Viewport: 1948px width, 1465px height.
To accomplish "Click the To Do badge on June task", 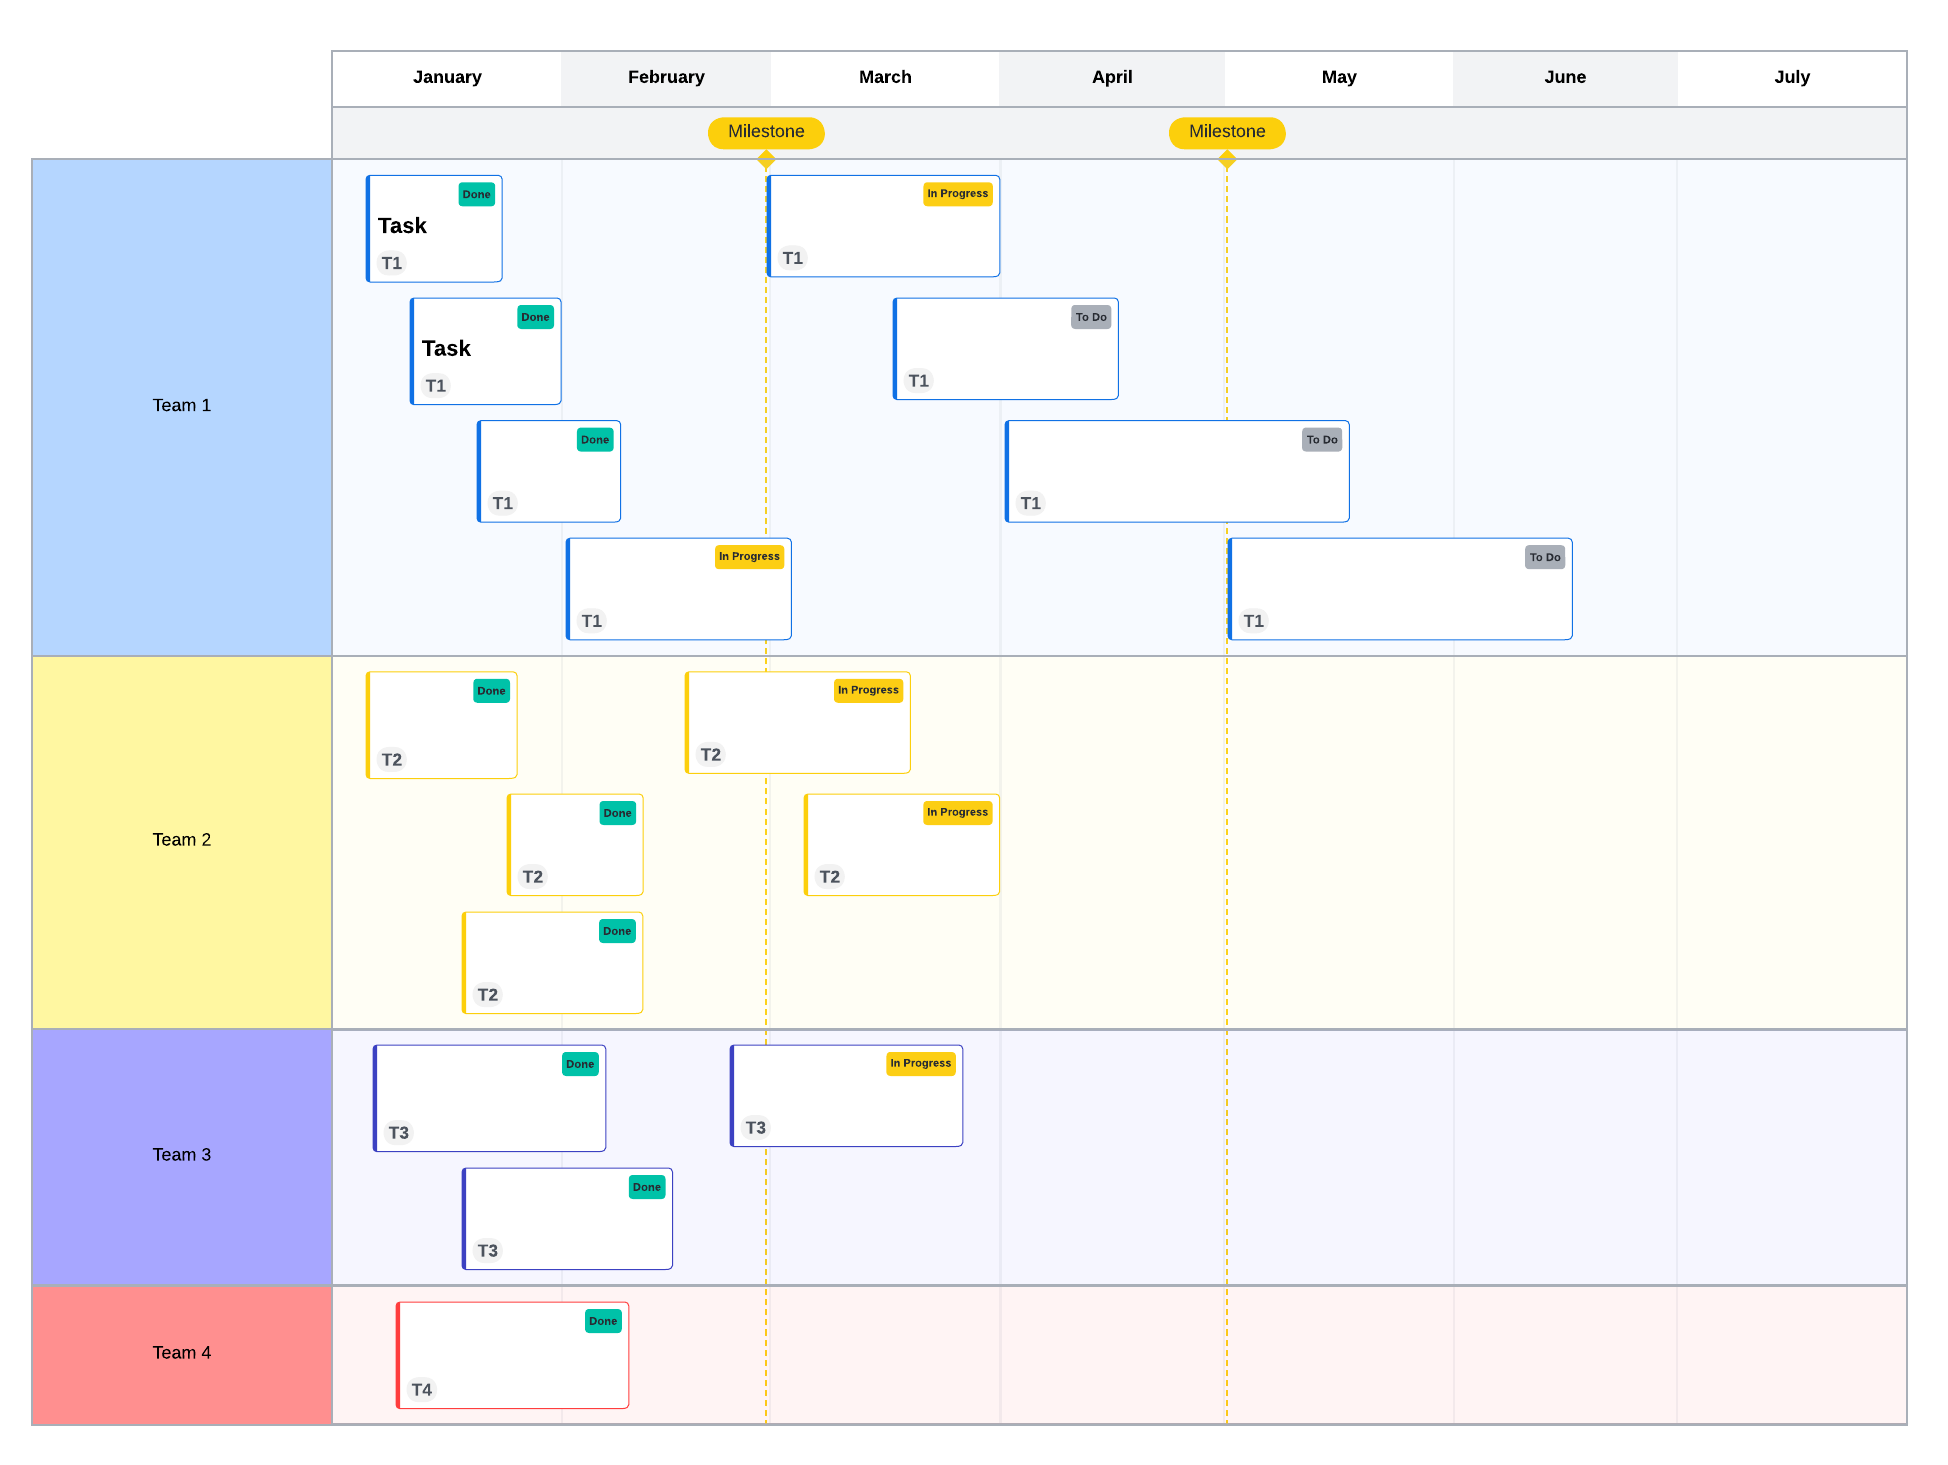I will (1544, 557).
